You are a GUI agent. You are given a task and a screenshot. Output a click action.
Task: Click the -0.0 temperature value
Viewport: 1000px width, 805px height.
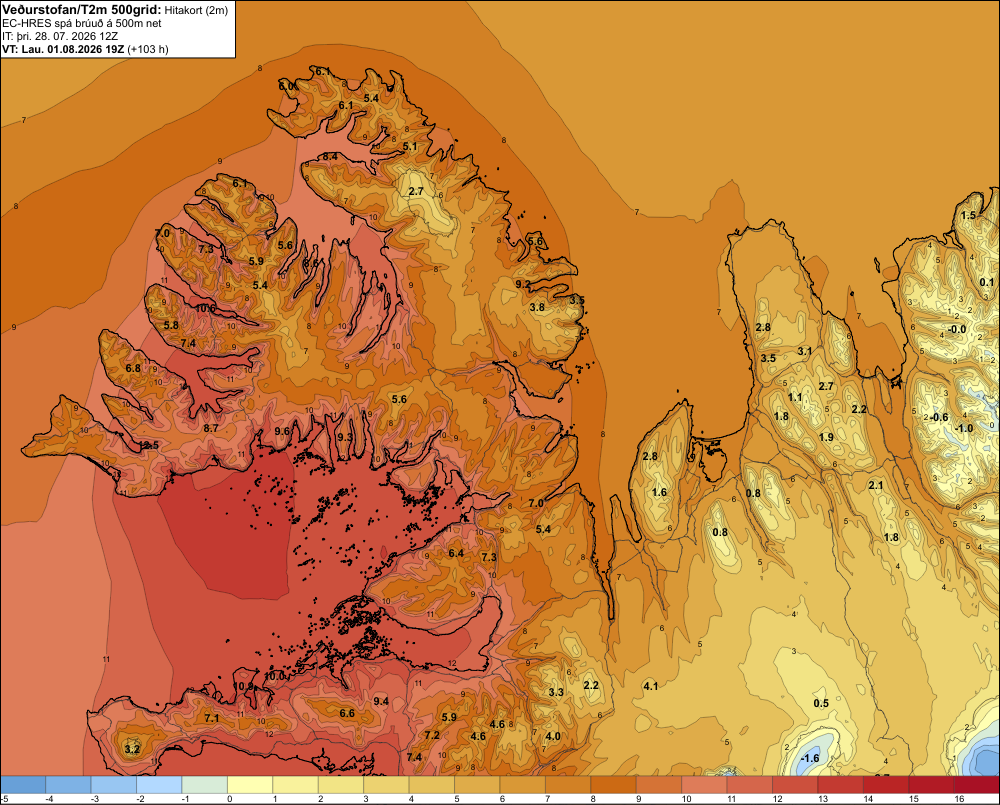pyautogui.click(x=957, y=329)
